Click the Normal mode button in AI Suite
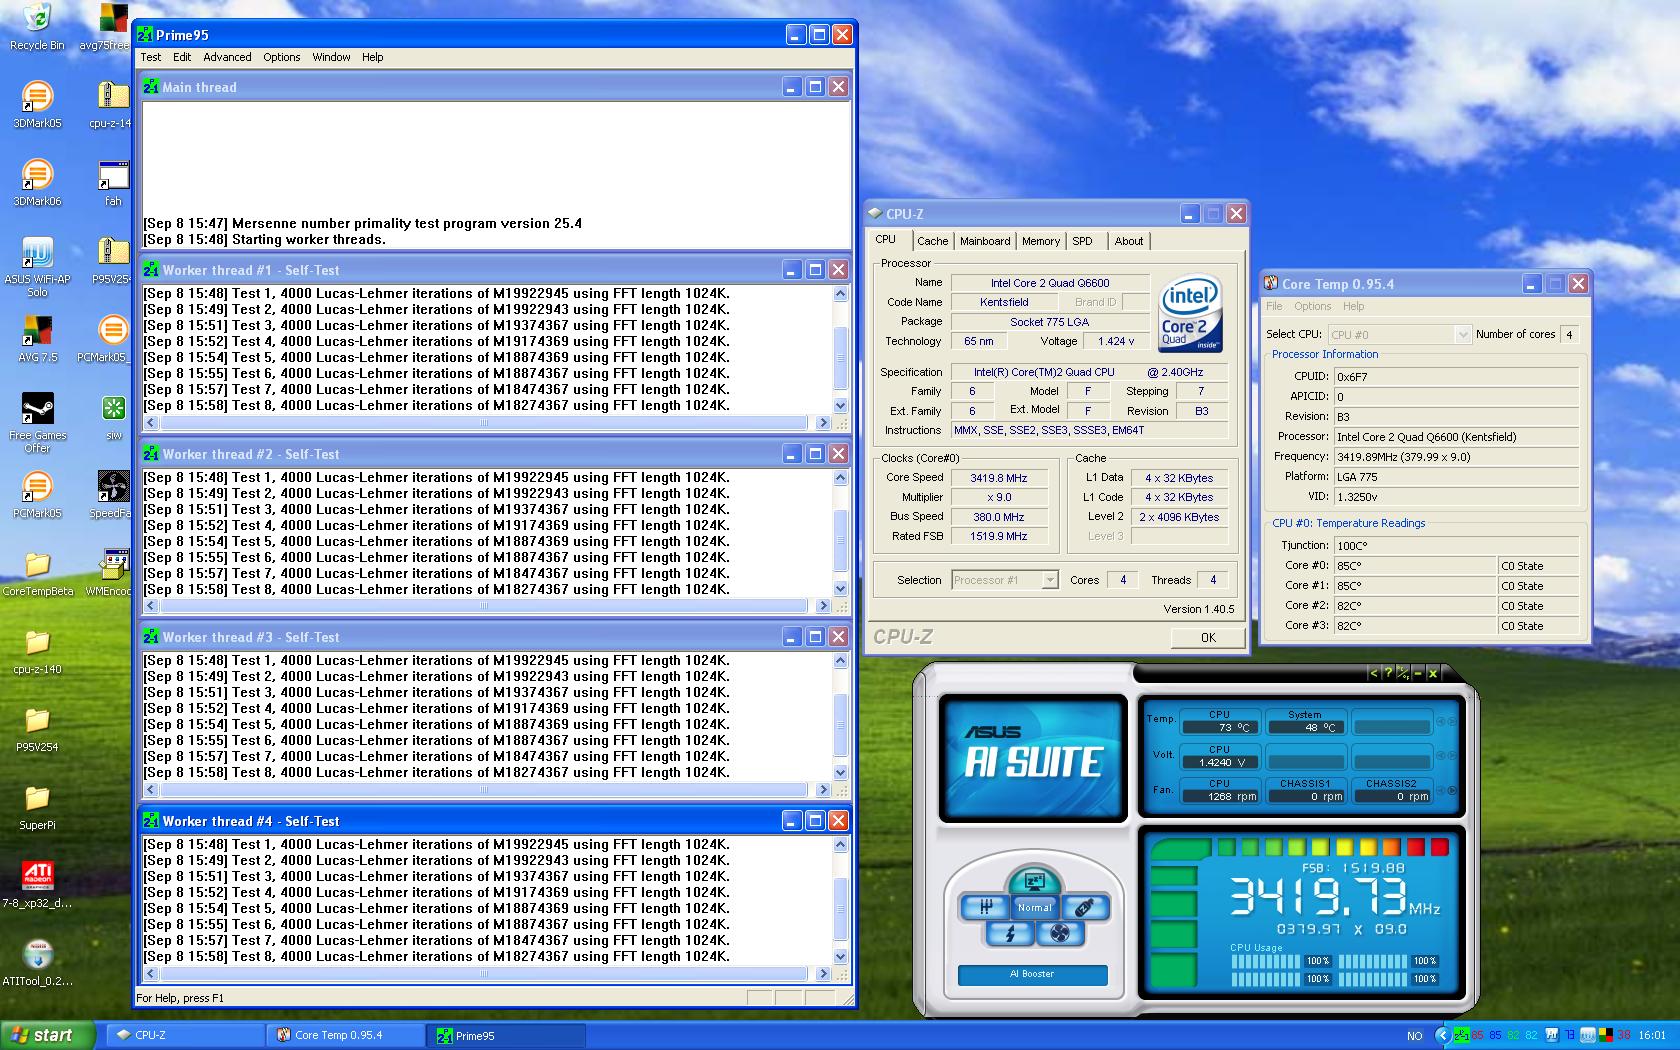 pyautogui.click(x=1034, y=908)
